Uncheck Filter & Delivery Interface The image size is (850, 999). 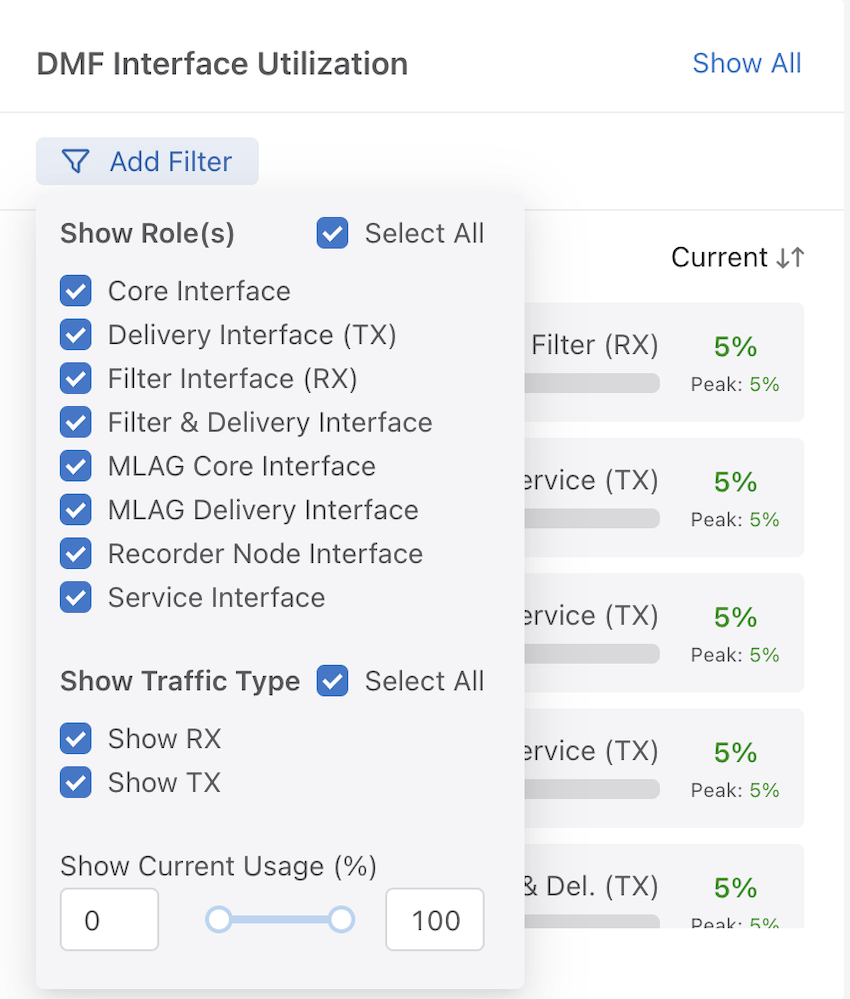(75, 422)
